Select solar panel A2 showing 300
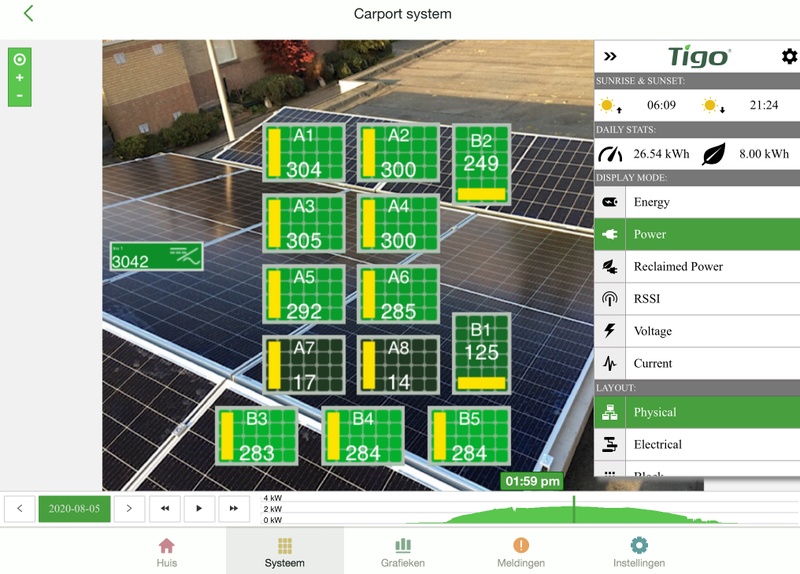 (398, 152)
